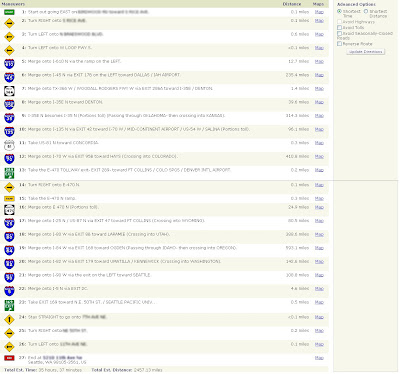Image resolution: width=400 pixels, height=374 pixels.
Task: Check the Avoid Tolls option
Action: pos(339,28)
